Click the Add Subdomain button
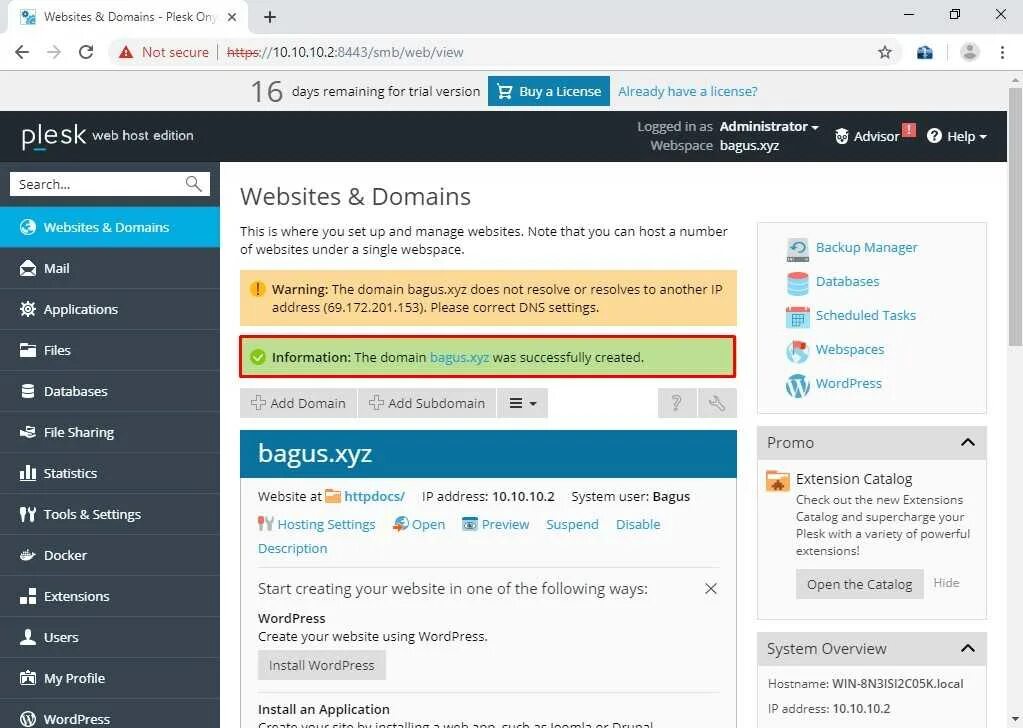 tap(427, 403)
